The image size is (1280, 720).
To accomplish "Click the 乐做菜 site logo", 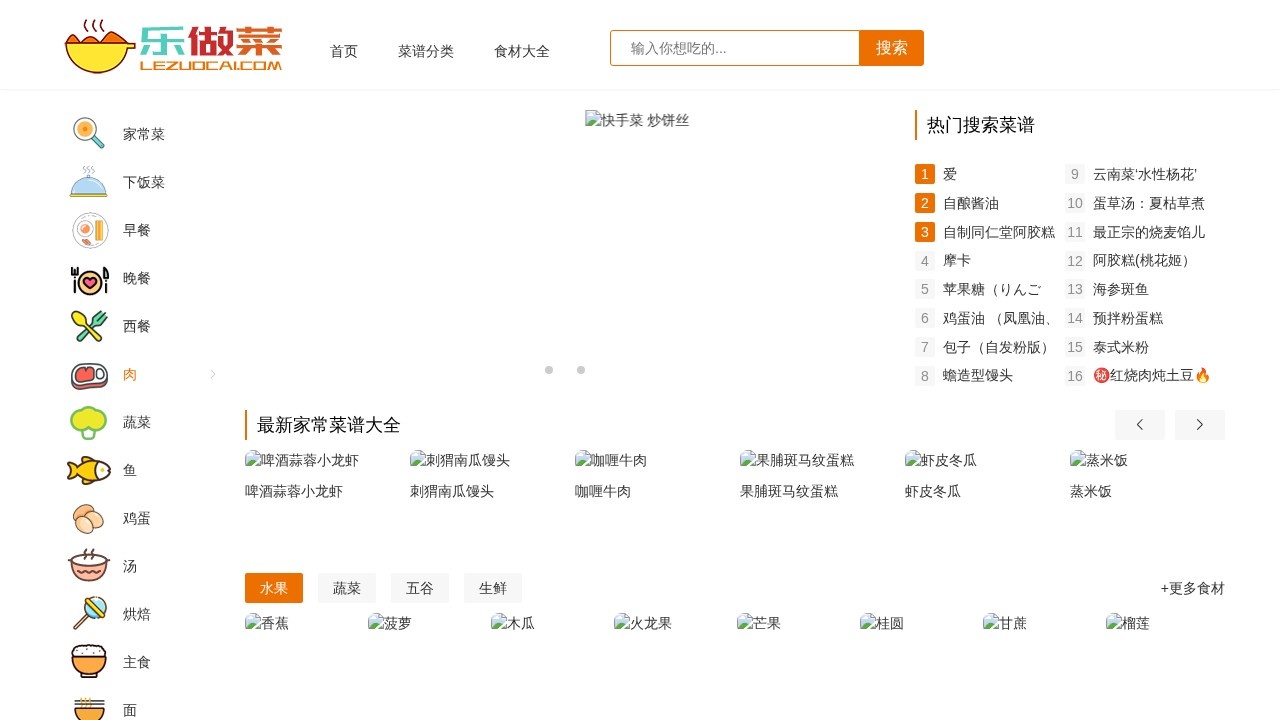I will (x=172, y=44).
